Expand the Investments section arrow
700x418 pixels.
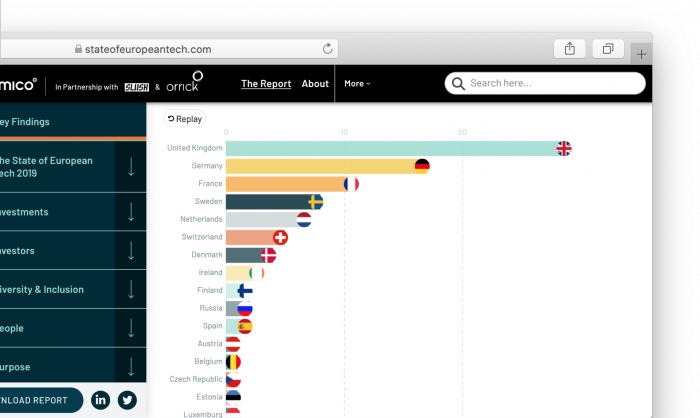(131, 212)
